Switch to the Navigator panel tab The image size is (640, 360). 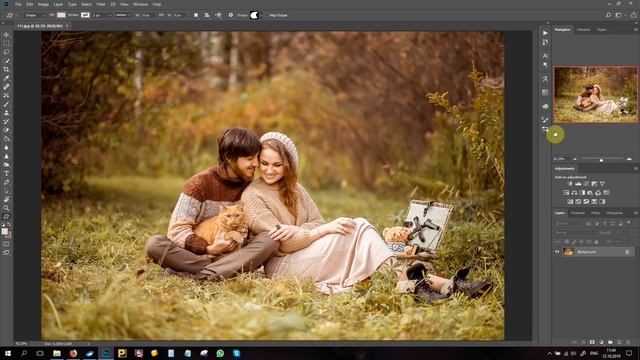click(x=562, y=30)
